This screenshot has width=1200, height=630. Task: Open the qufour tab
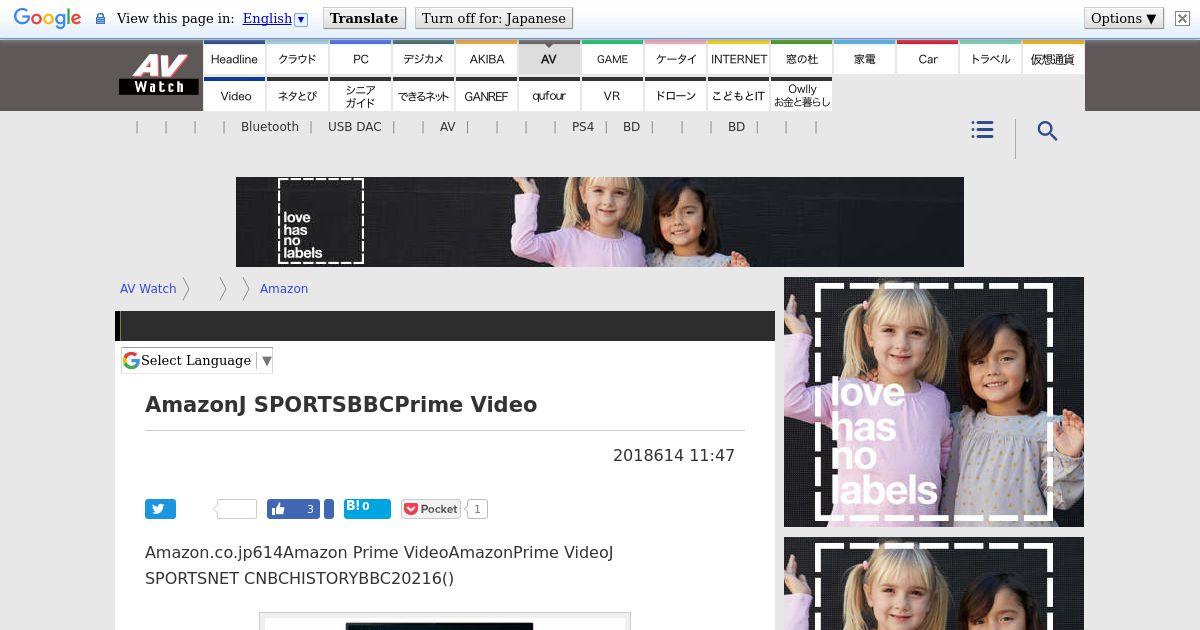(549, 95)
